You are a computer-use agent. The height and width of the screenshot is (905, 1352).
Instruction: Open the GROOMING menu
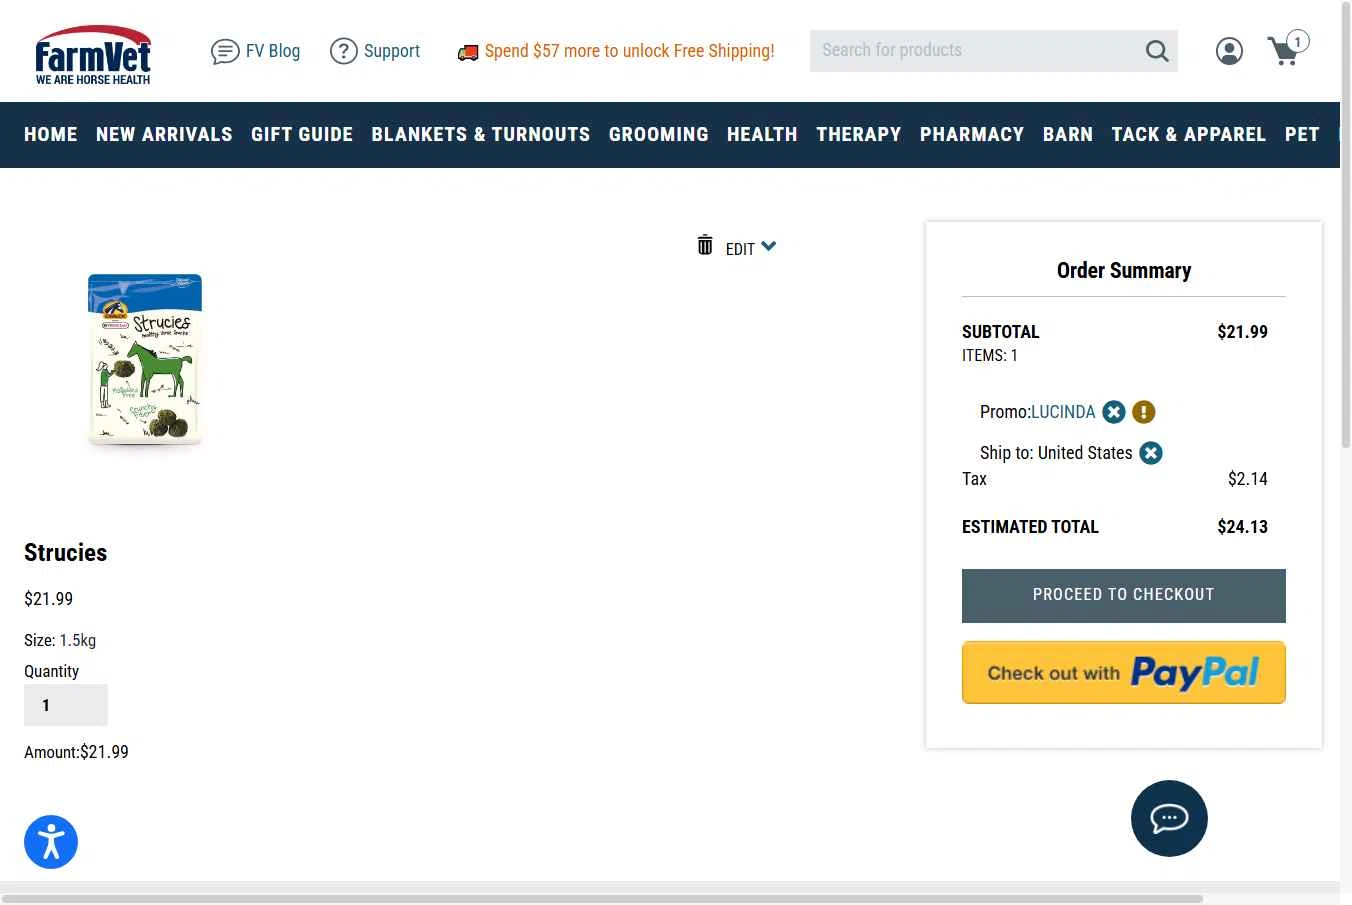point(659,134)
